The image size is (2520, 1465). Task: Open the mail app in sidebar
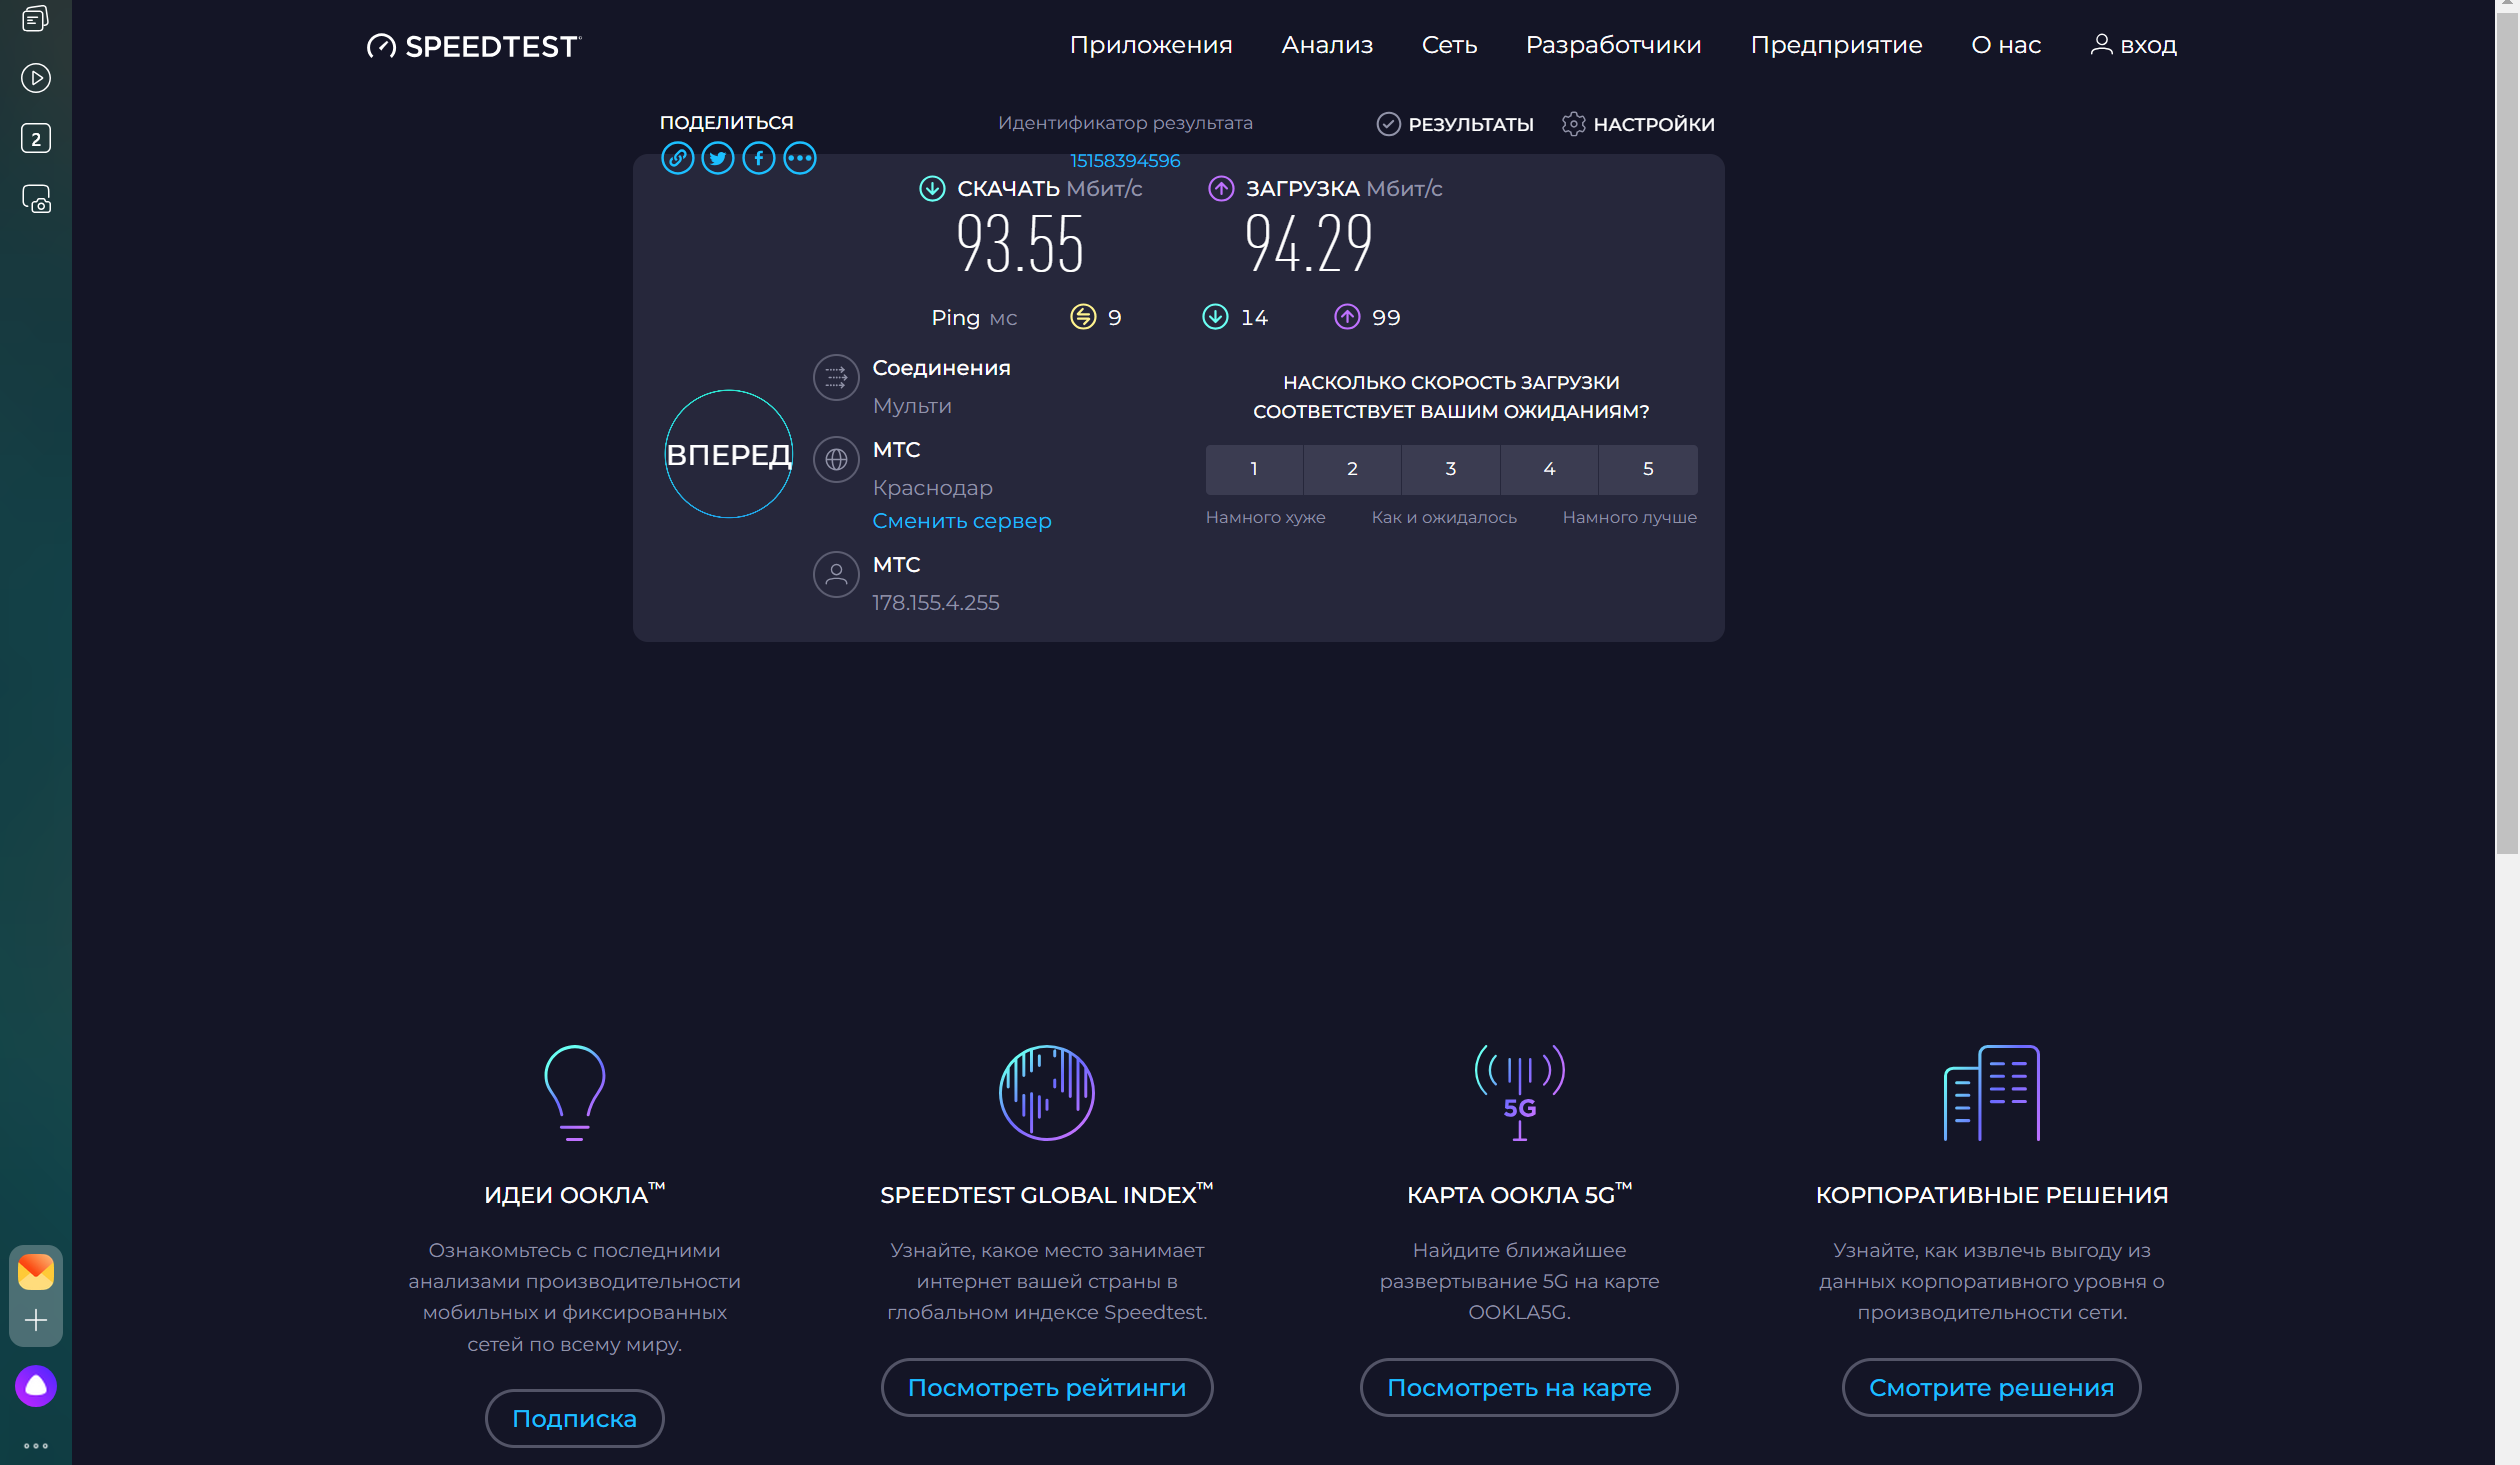click(36, 1271)
